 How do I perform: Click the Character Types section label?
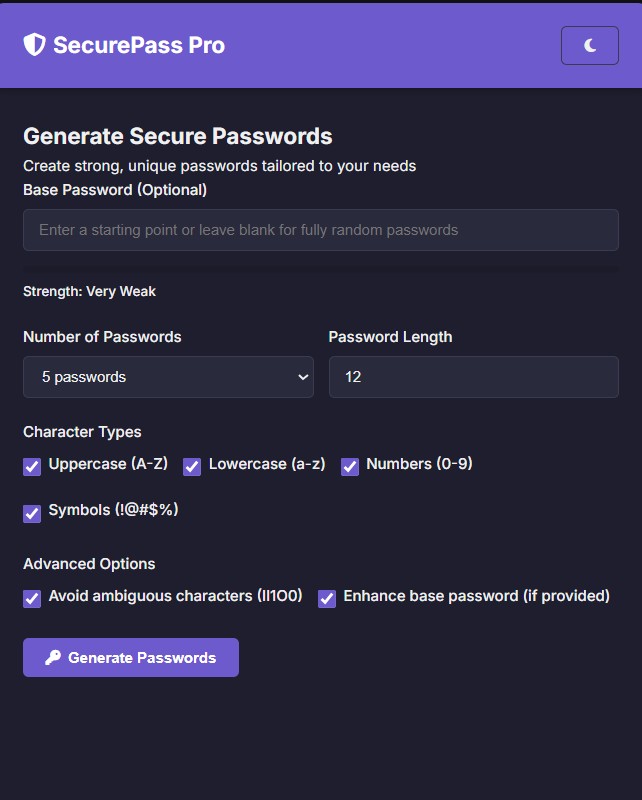[x=83, y=432]
